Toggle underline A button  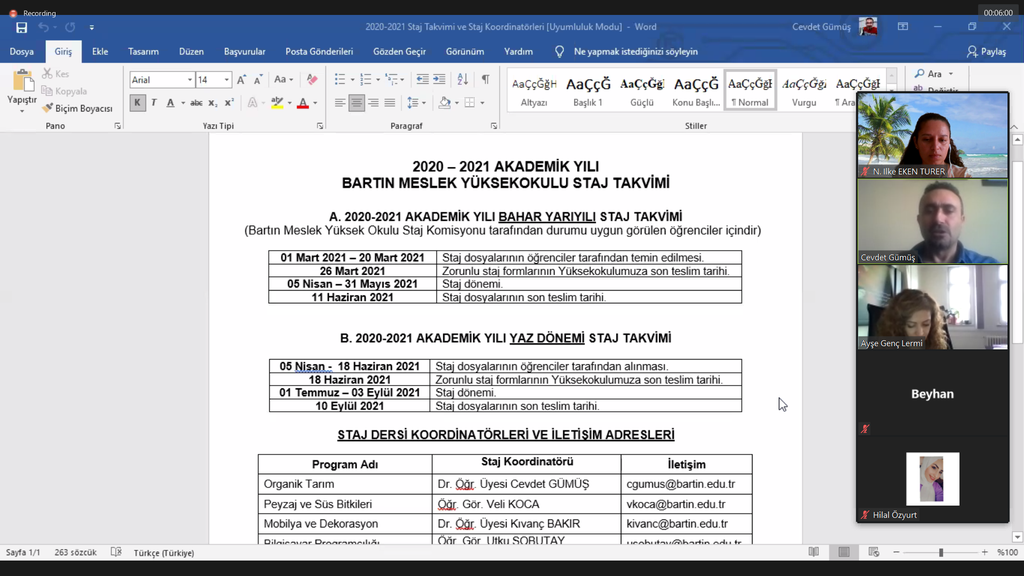(x=170, y=103)
